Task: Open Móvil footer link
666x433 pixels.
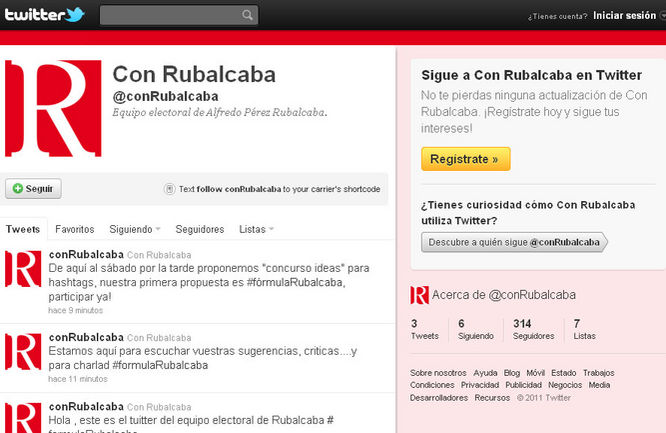Action: coord(536,373)
